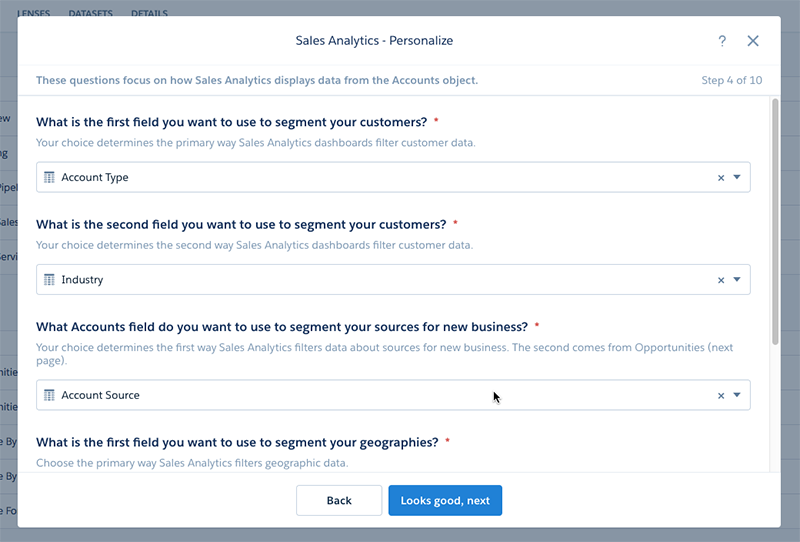Click Looks good, next button

(x=445, y=501)
